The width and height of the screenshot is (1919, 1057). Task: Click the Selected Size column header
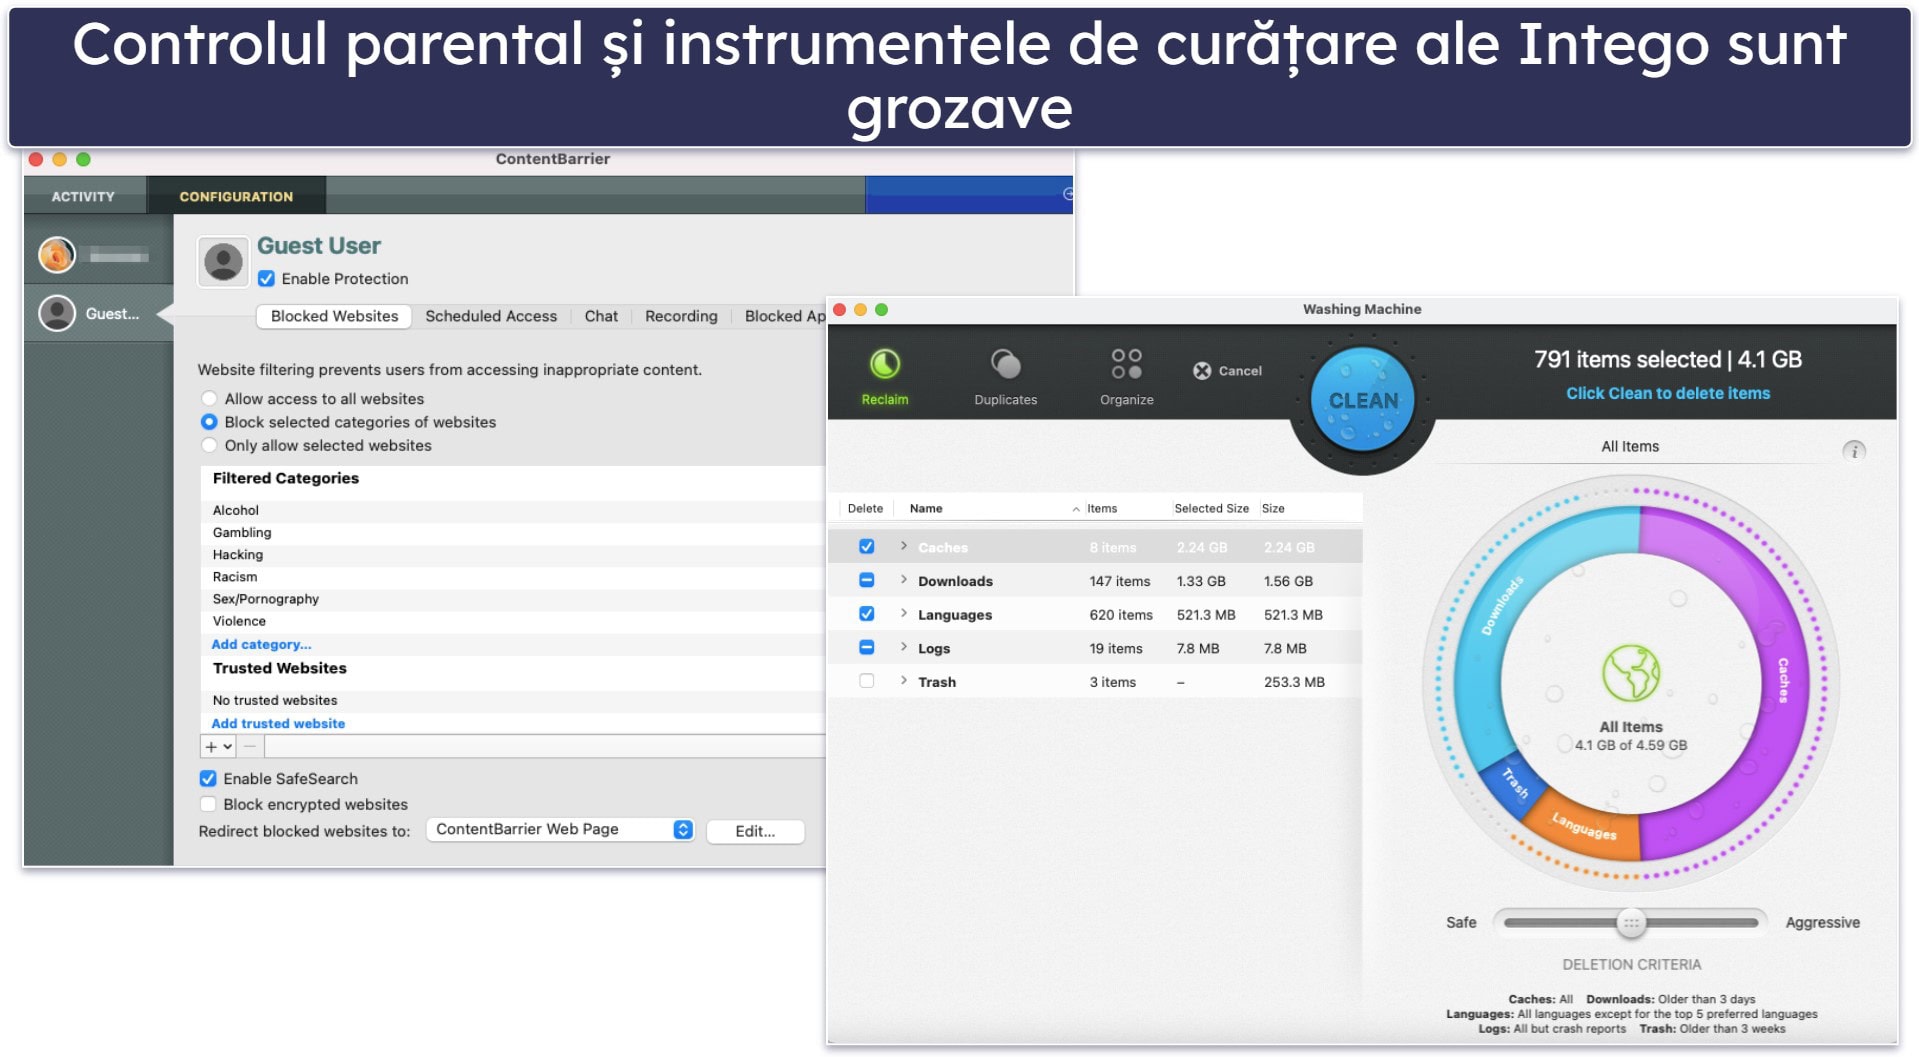(x=1211, y=508)
